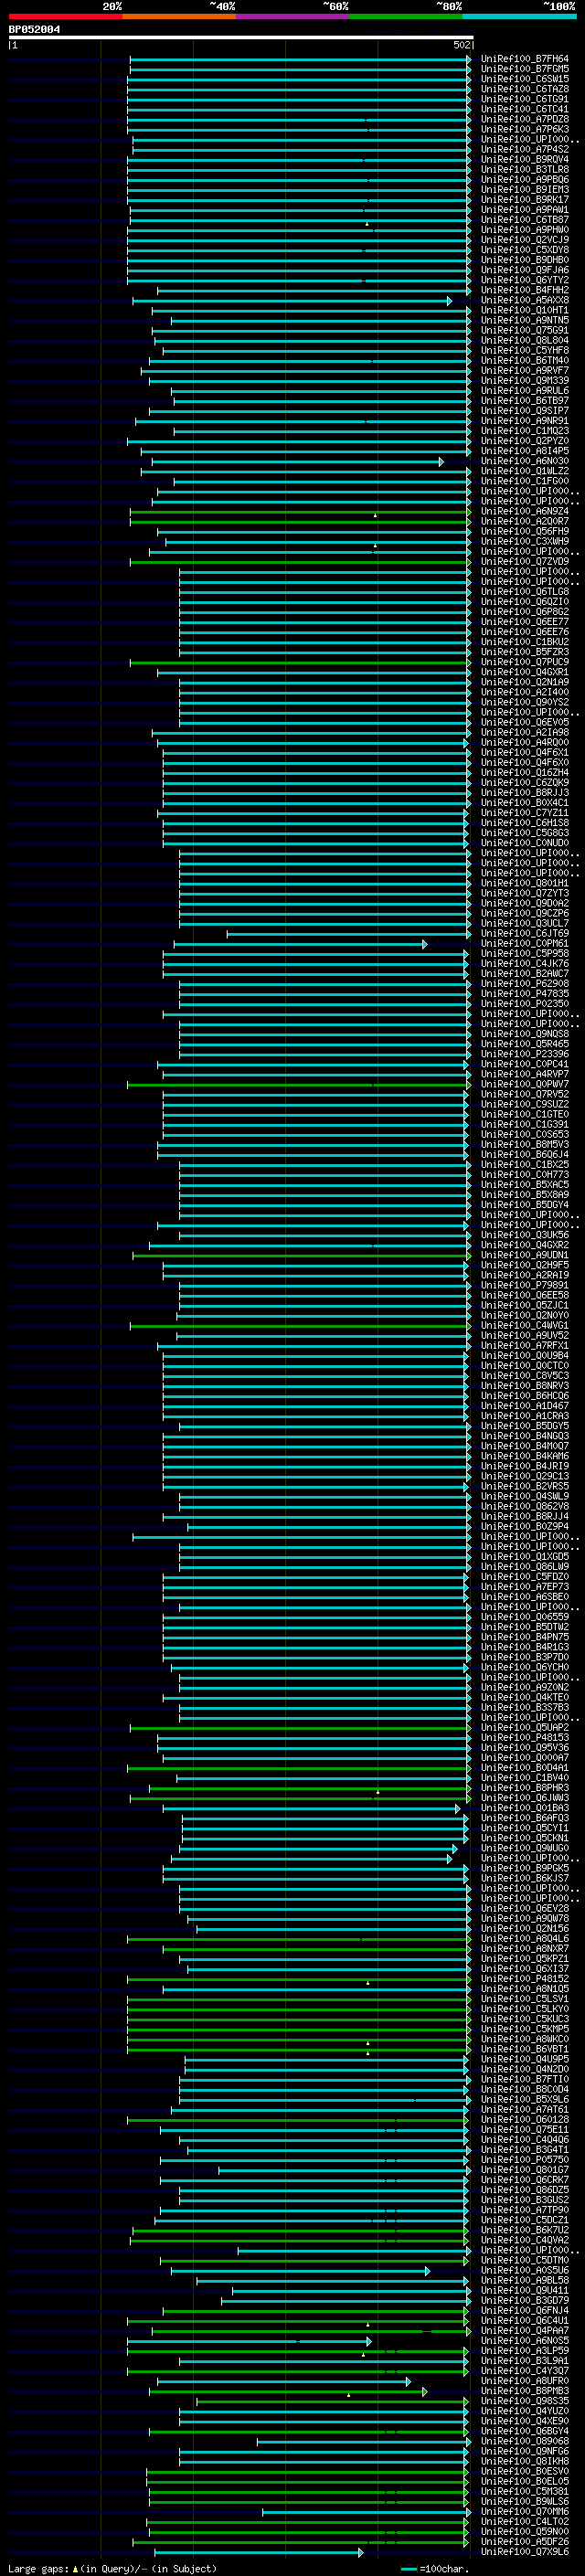585x2576 pixels.
Task: Open the UniRef100_B3TLR8 hit
Action: click(524, 169)
